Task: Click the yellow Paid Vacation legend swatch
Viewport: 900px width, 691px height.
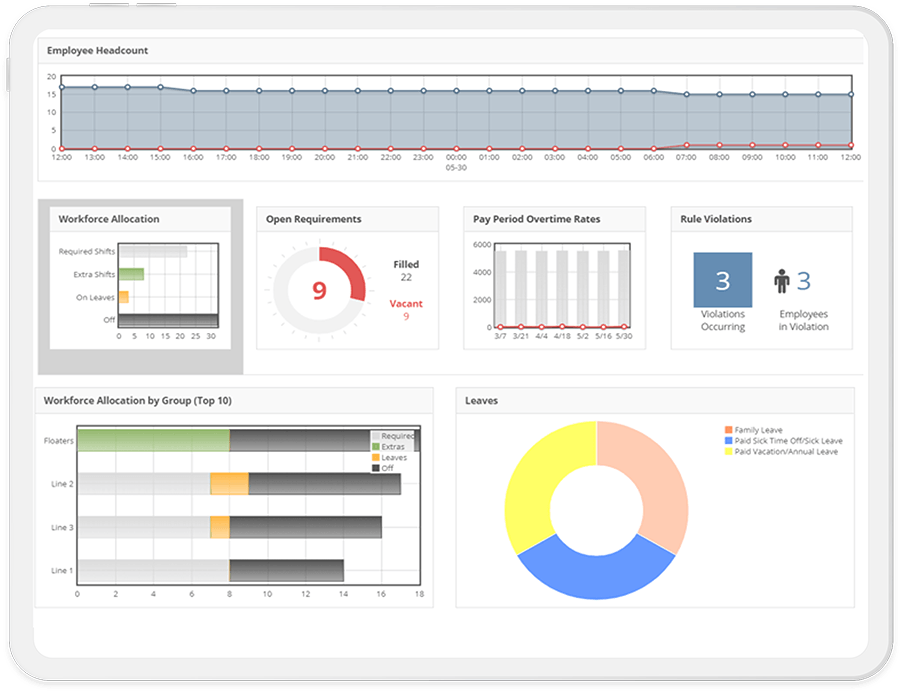Action: [728, 452]
